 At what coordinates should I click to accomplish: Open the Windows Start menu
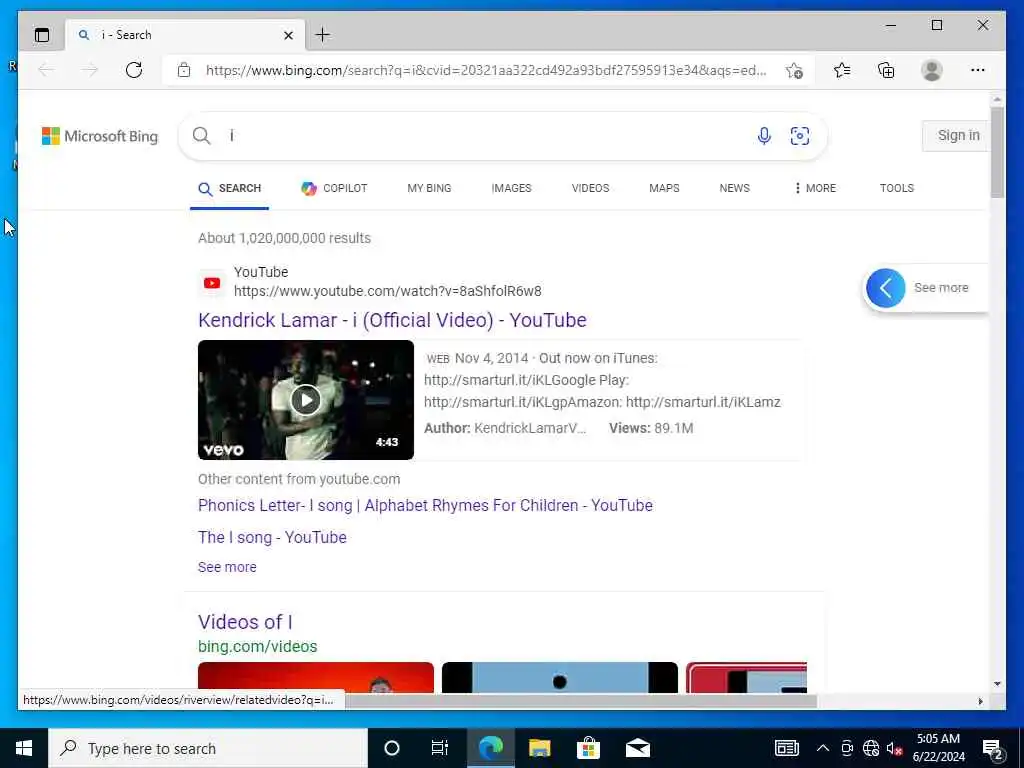tap(24, 748)
